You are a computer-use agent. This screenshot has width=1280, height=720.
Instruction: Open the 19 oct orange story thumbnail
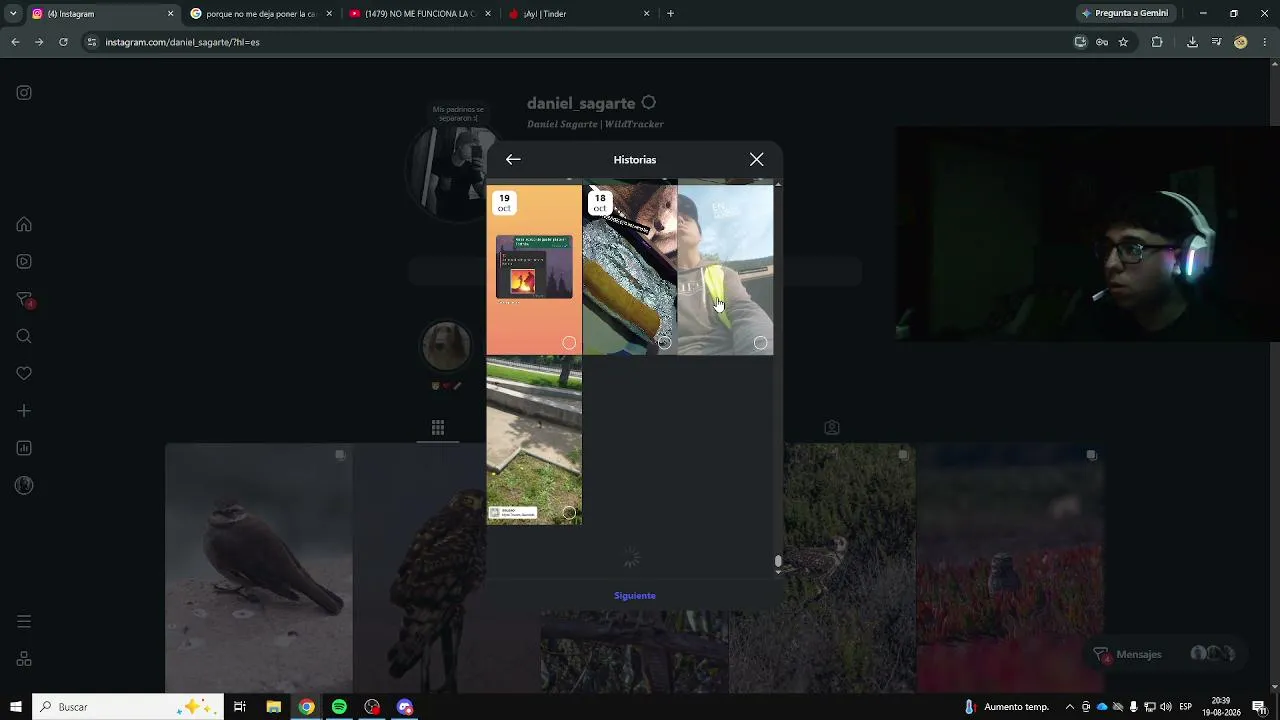click(x=534, y=269)
